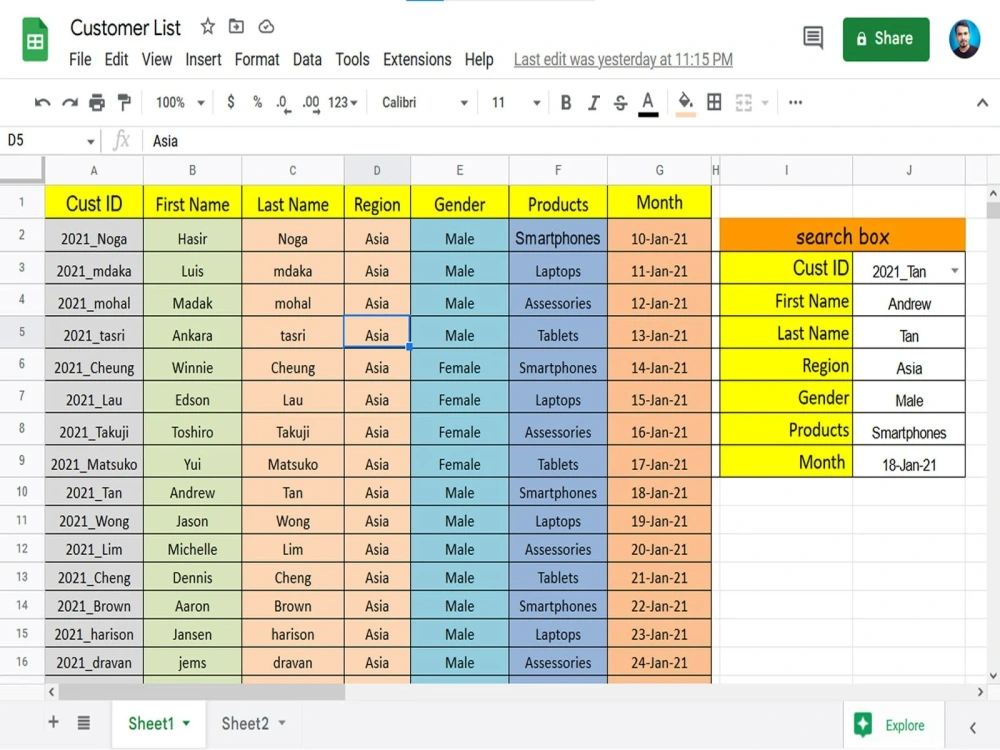Screen dimensions: 1000x750
Task: Decrease decimal places icon
Action: pos(283,103)
